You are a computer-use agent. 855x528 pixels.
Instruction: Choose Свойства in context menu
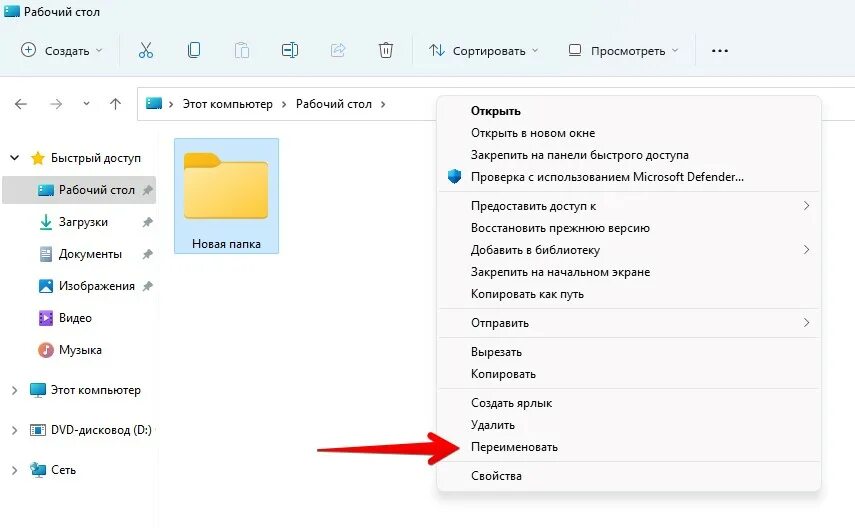point(629,476)
